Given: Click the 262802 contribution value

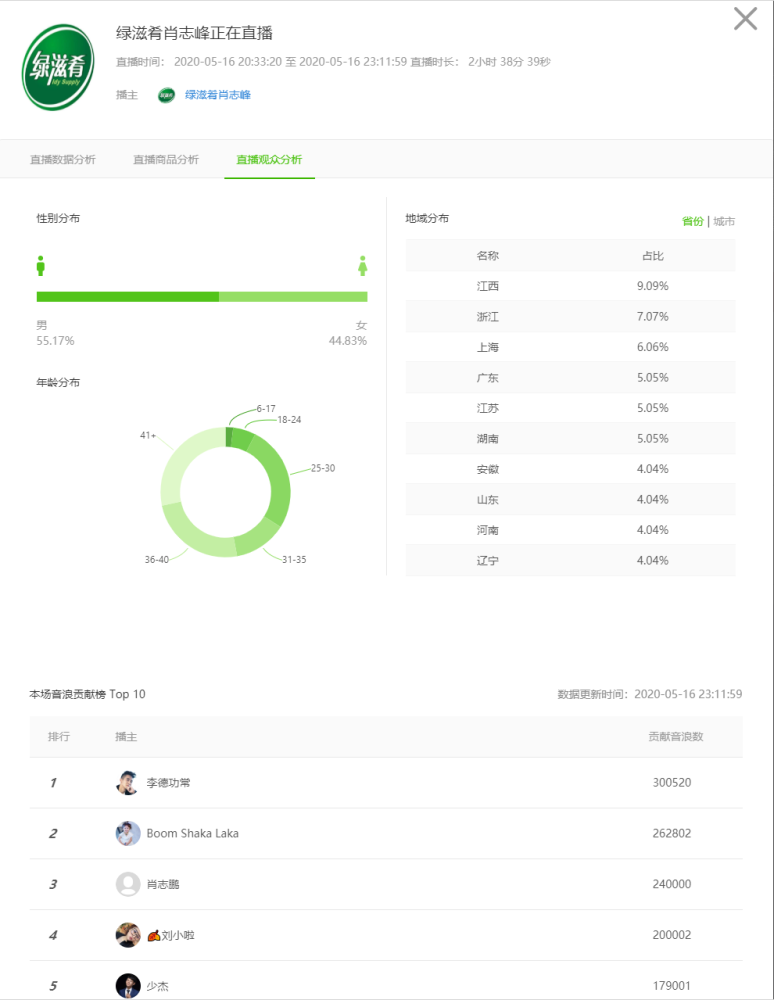Looking at the screenshot, I should [671, 834].
